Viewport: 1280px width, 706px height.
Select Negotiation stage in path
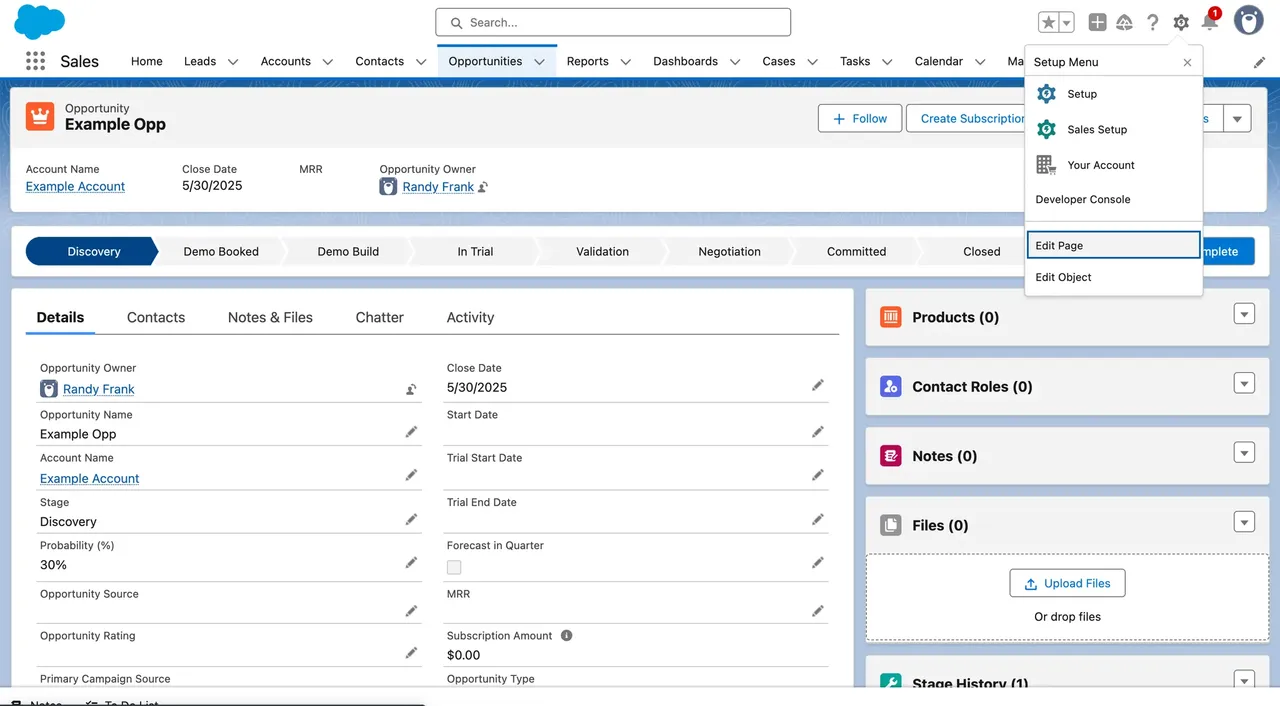[x=729, y=251]
